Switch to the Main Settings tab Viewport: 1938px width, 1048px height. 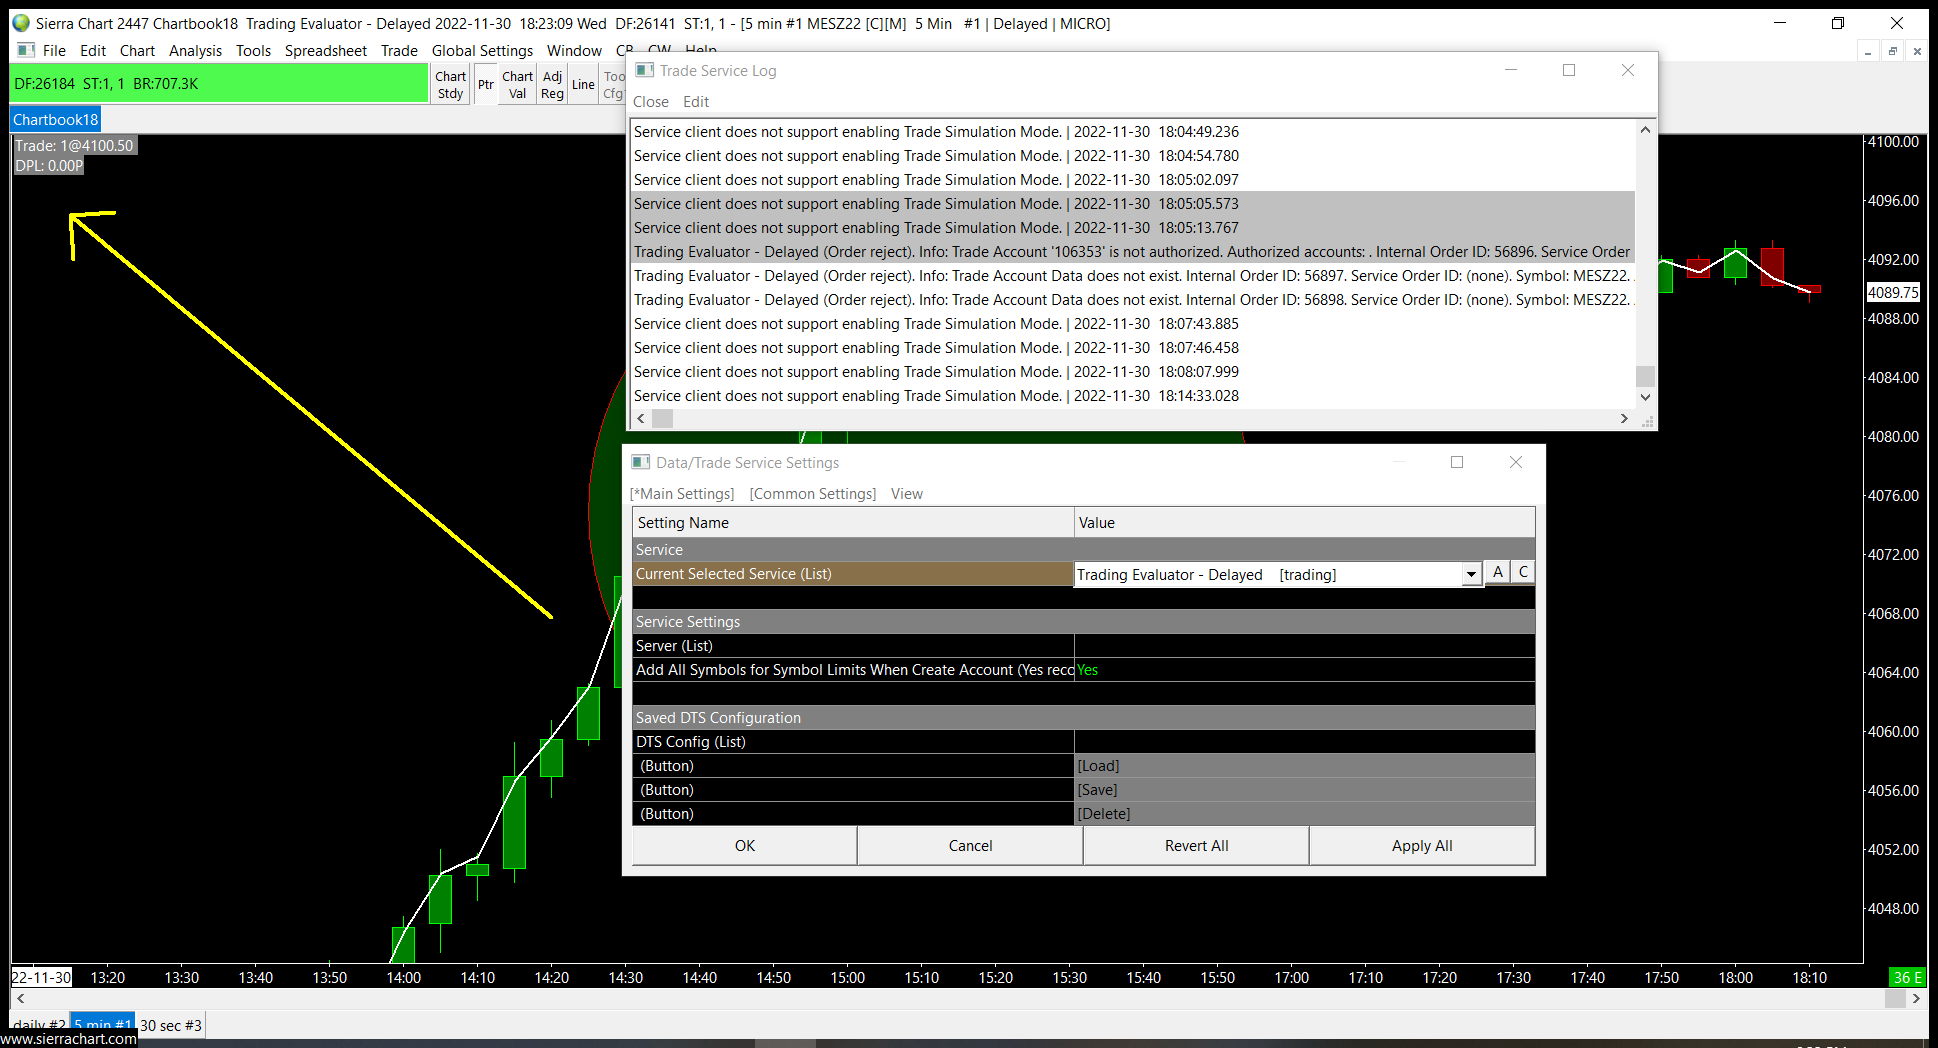(682, 494)
